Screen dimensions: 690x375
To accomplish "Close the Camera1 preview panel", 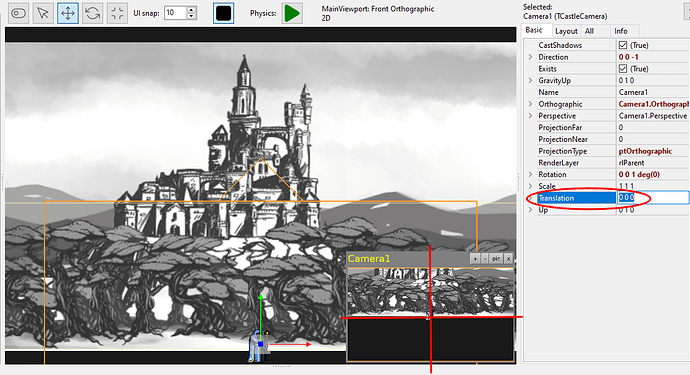I will [x=508, y=258].
